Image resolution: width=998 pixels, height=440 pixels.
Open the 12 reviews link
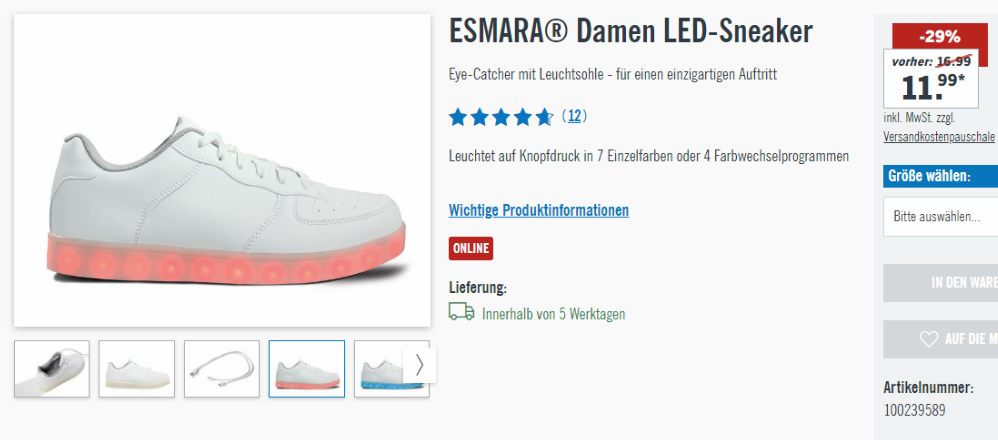(575, 116)
